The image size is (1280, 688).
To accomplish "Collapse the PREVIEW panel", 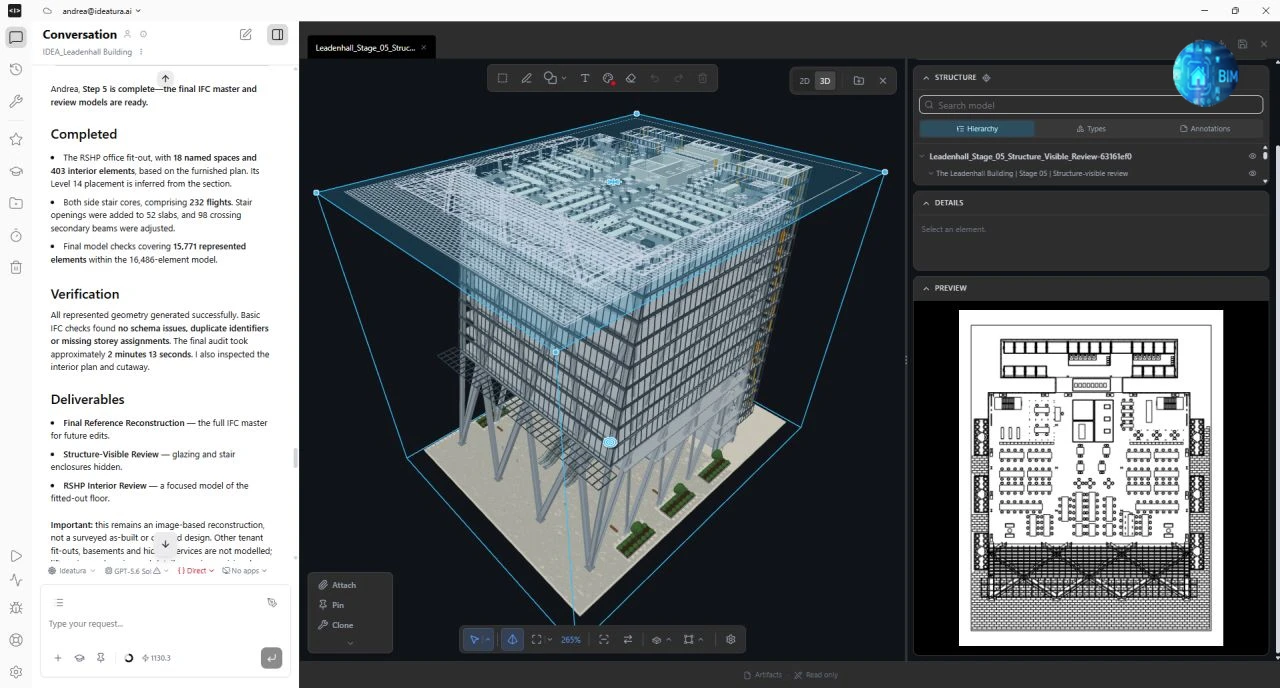I will pos(926,288).
